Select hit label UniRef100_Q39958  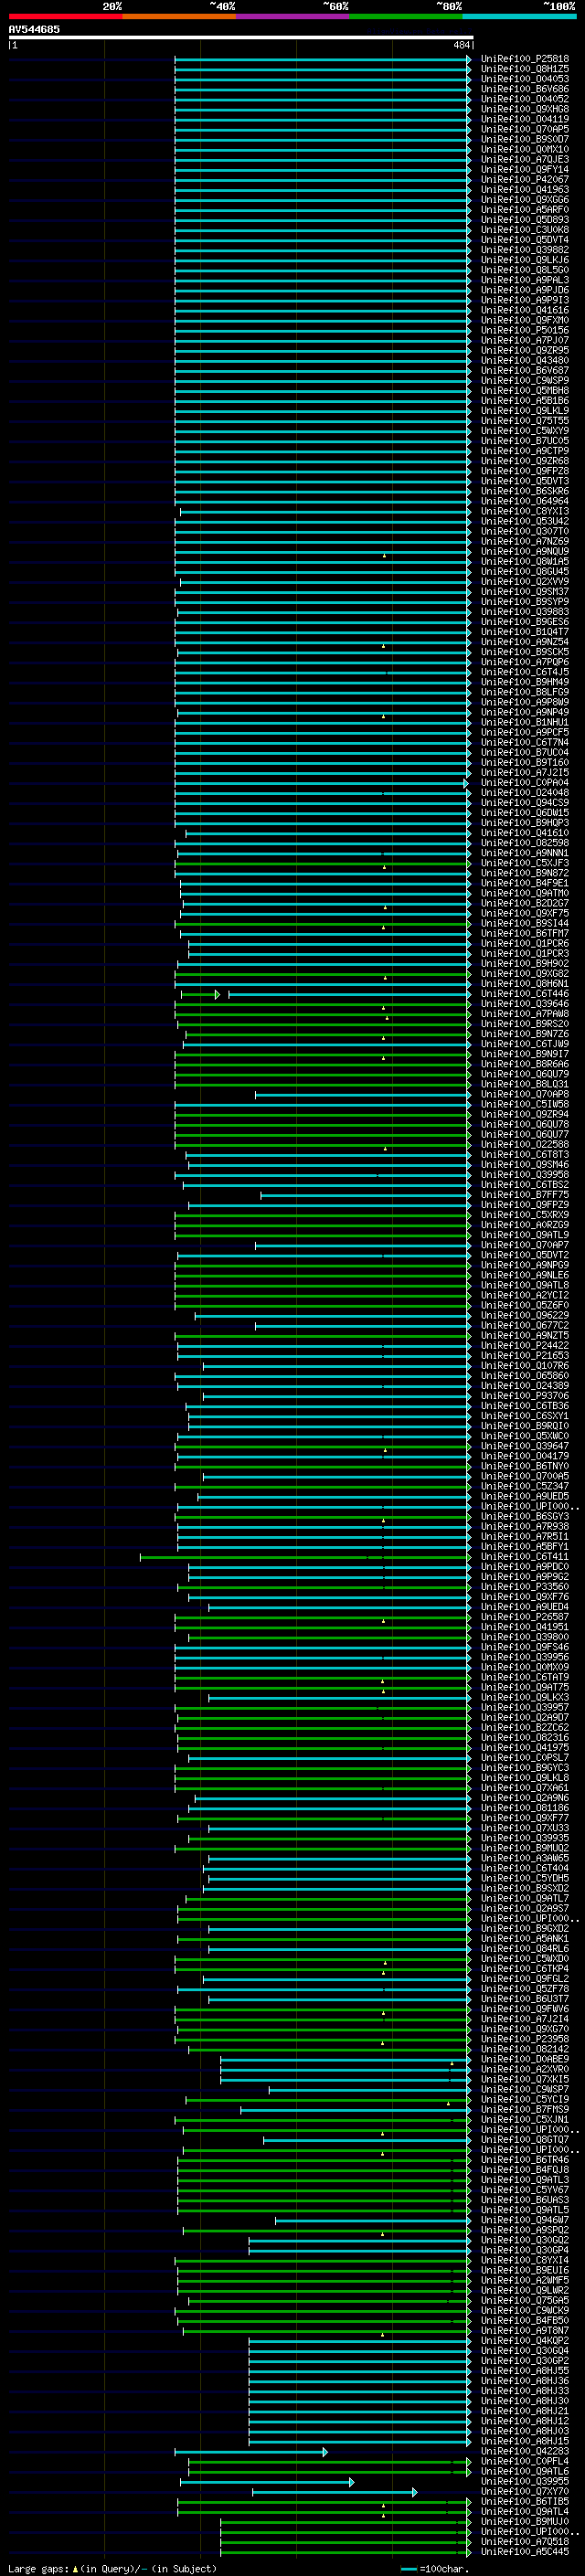pos(525,1175)
